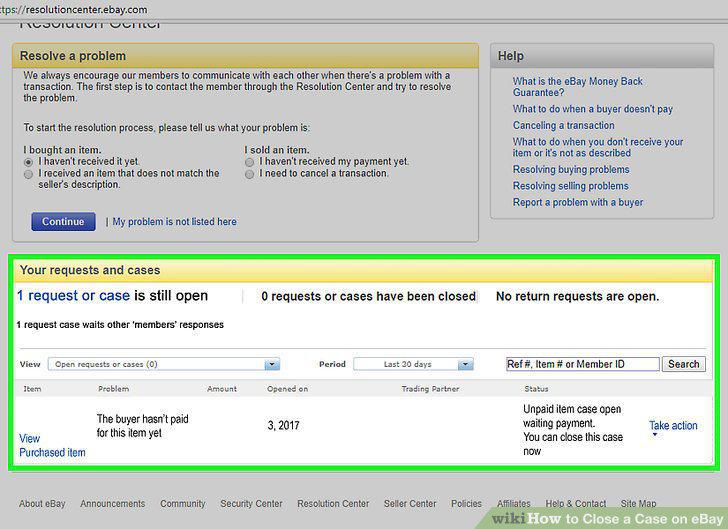Open "Report a problem with a buyer" link

point(578,202)
